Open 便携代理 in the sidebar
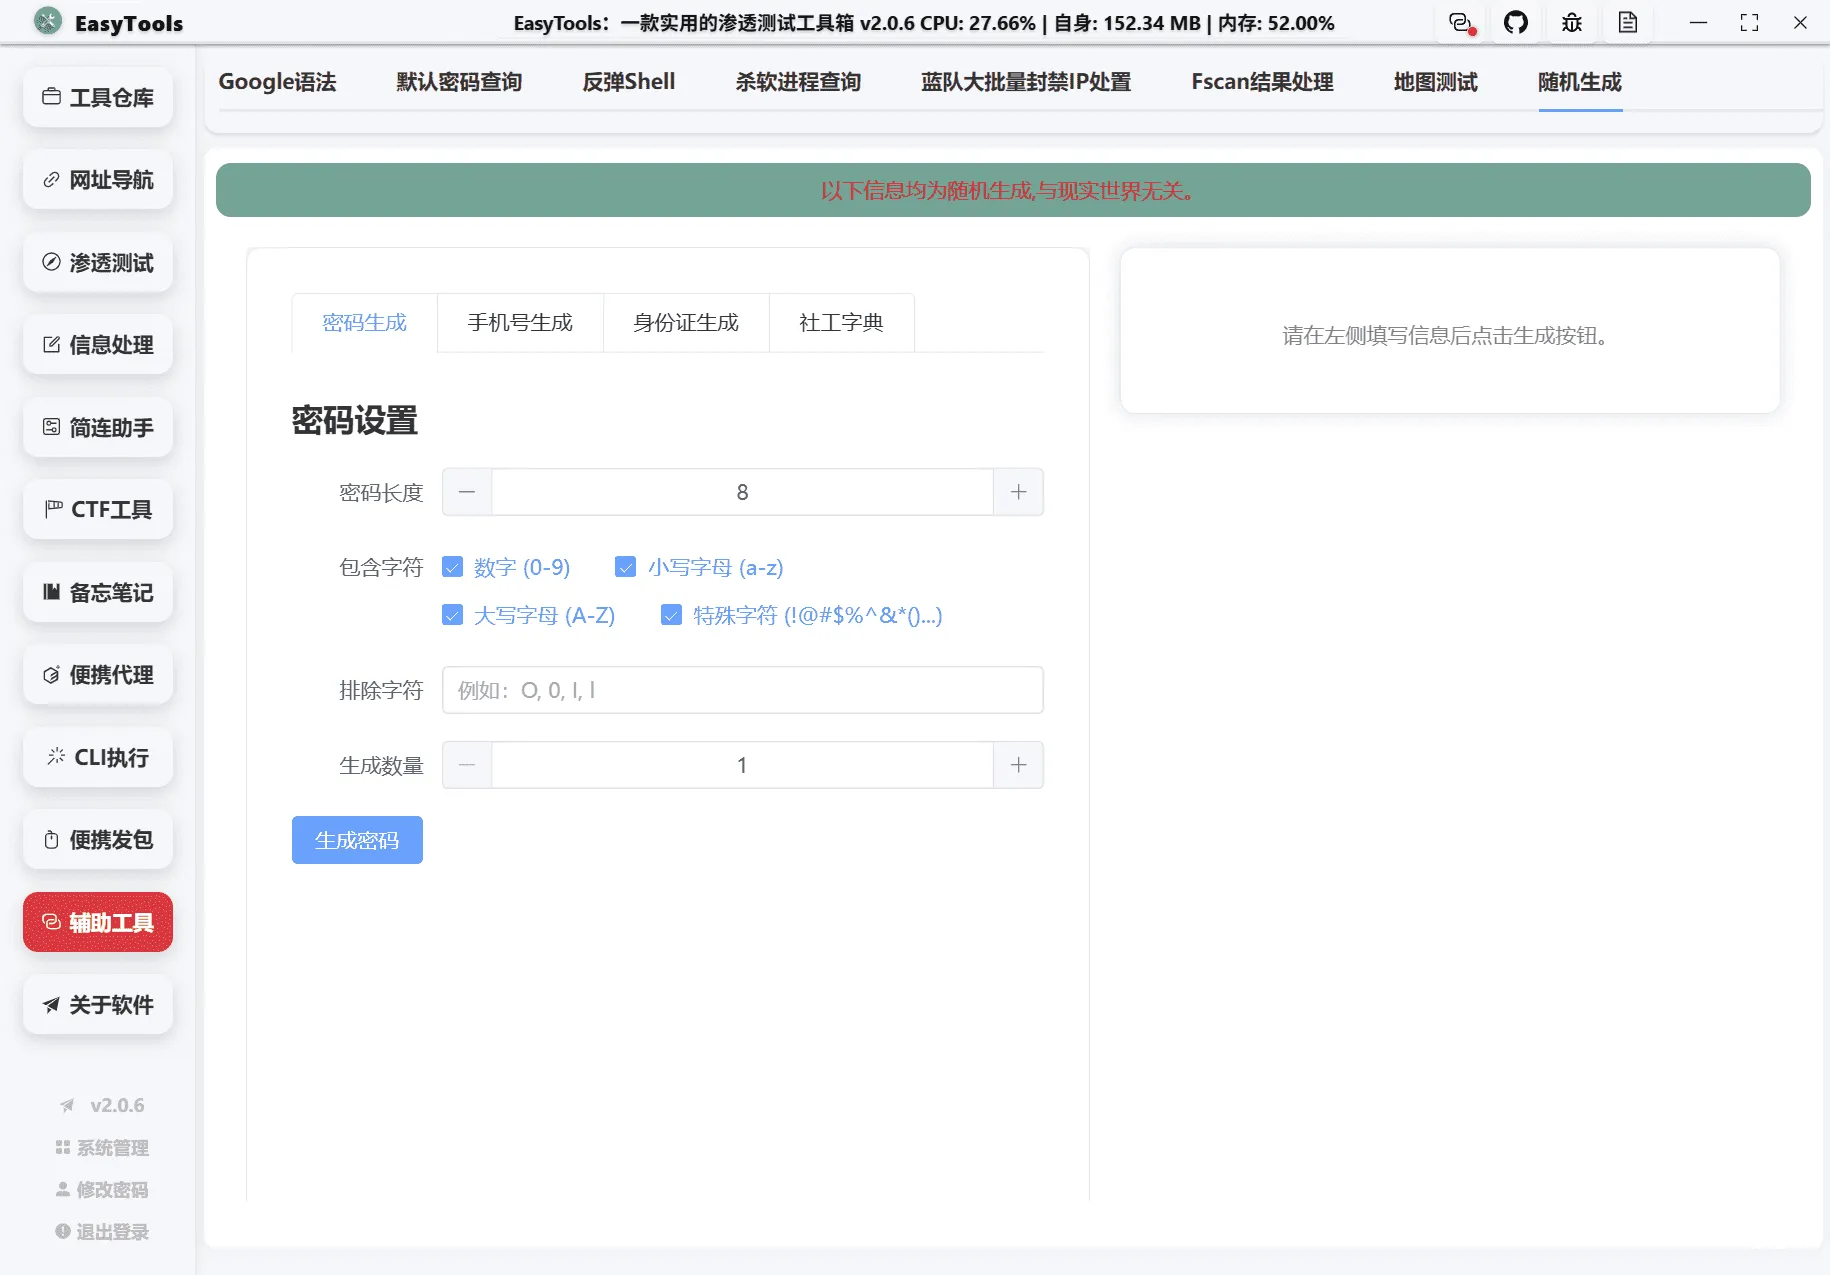 tap(97, 674)
